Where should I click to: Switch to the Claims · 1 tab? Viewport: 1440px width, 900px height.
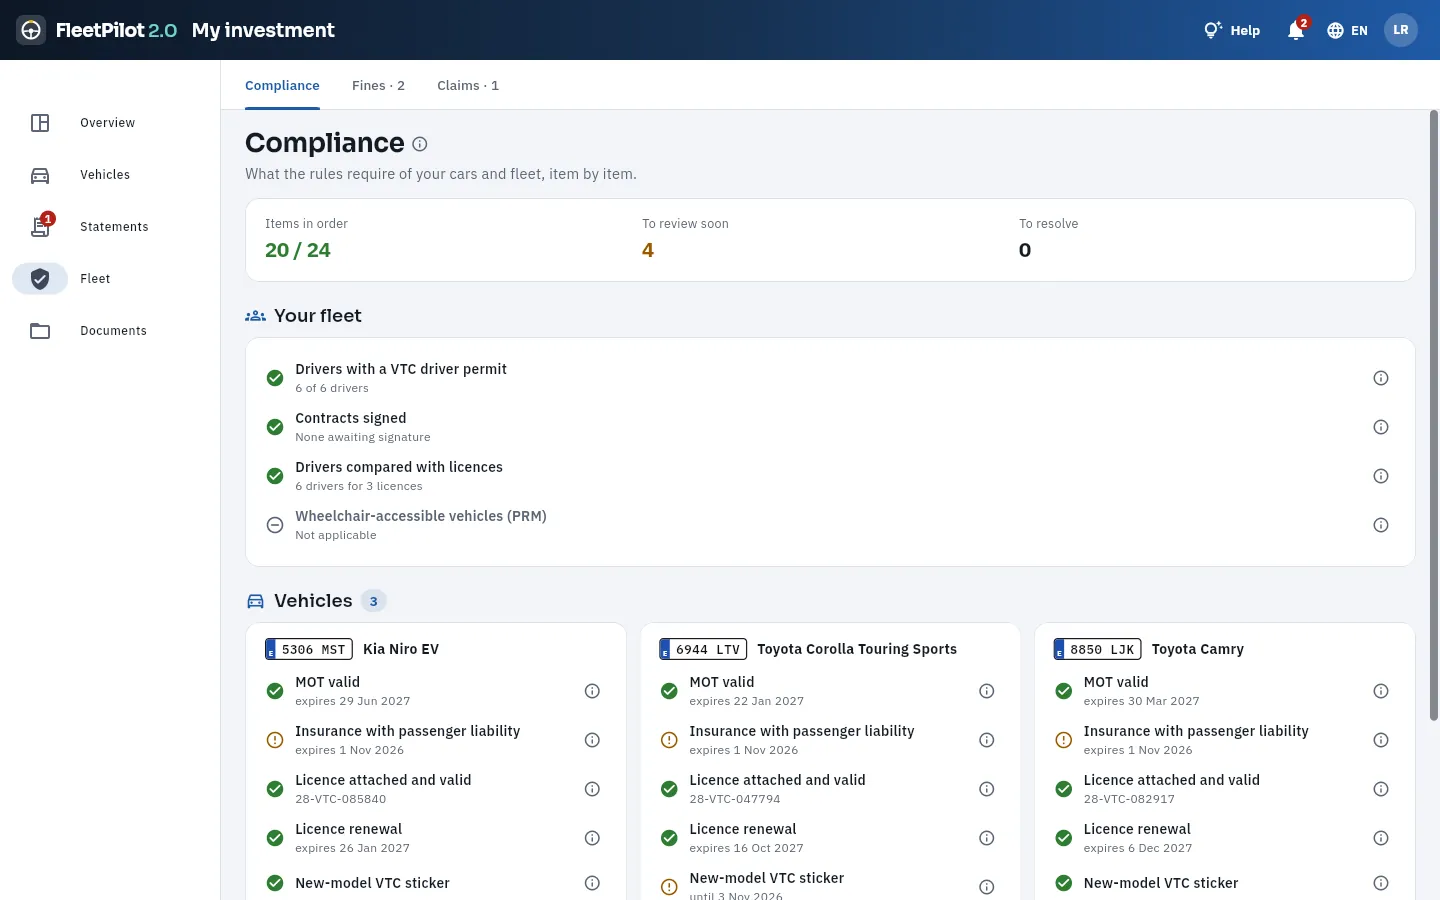(468, 86)
